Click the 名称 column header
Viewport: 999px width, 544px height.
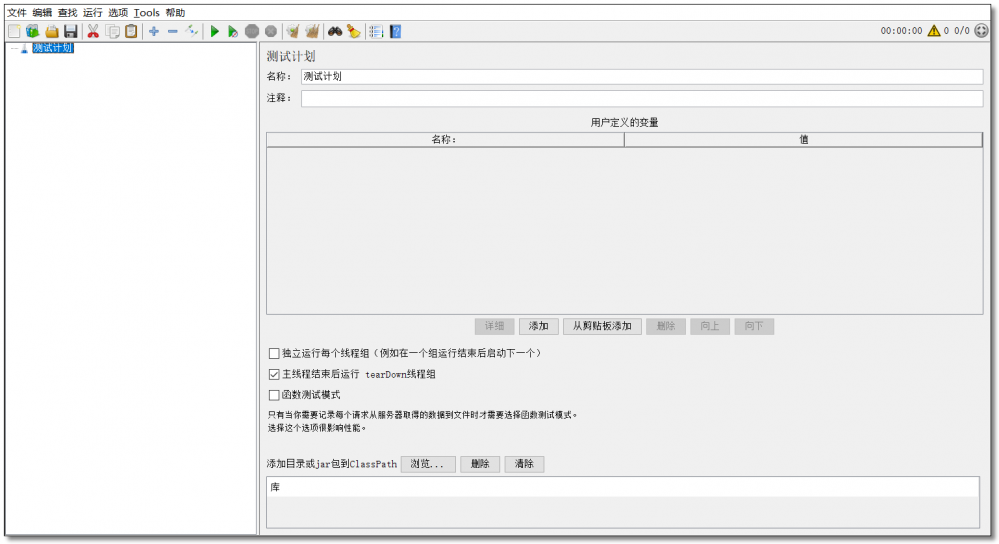(x=445, y=140)
